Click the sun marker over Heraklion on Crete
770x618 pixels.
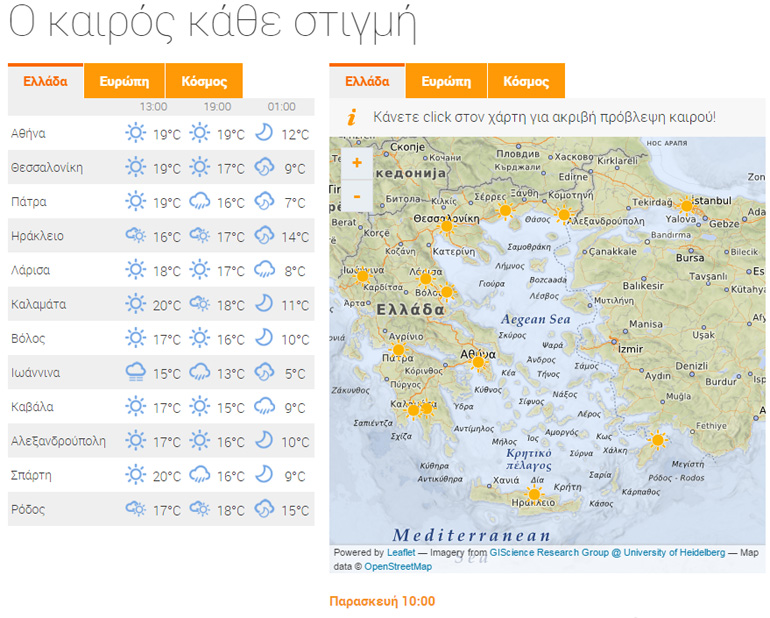click(534, 494)
